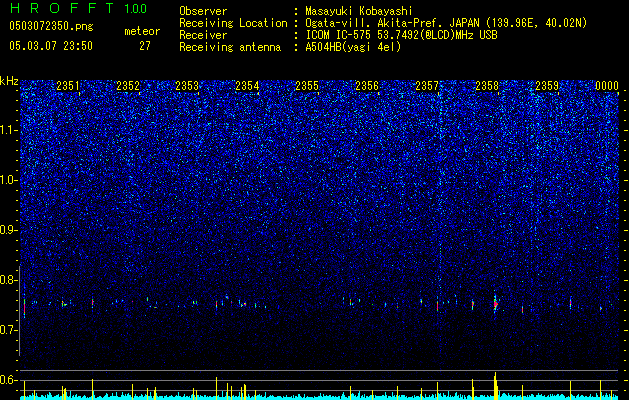Click the date stamp 05.03.07 23:50
629x400 pixels.
51,46
